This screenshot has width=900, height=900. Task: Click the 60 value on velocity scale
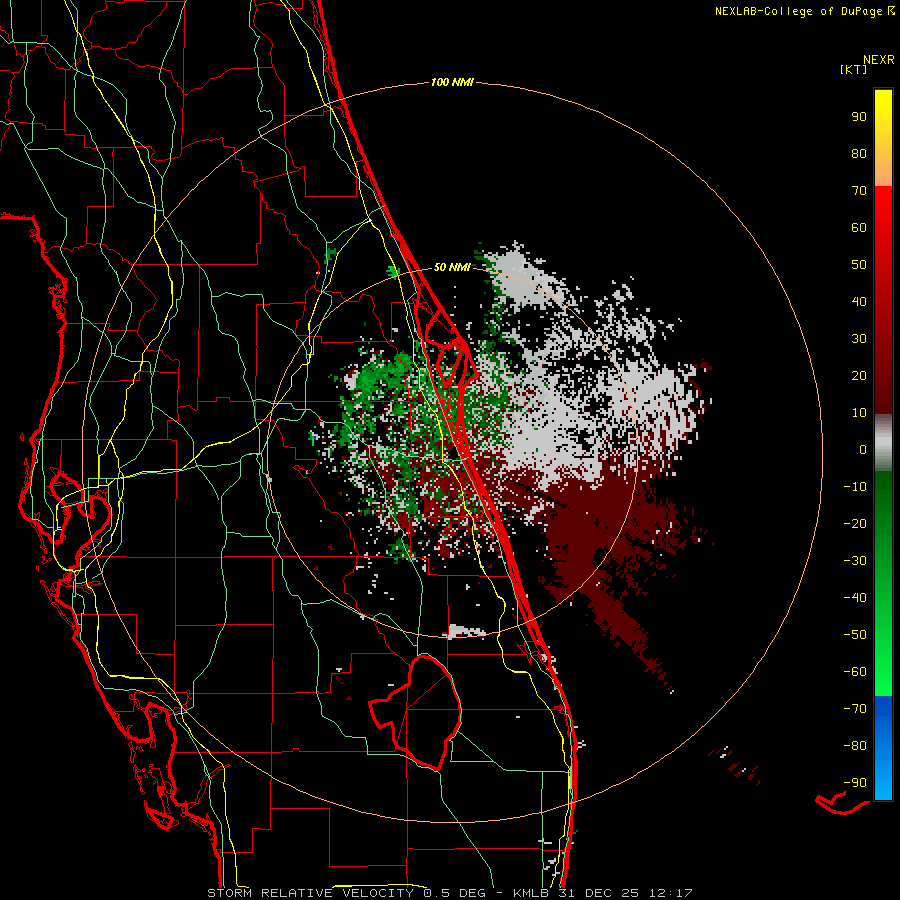tap(859, 227)
